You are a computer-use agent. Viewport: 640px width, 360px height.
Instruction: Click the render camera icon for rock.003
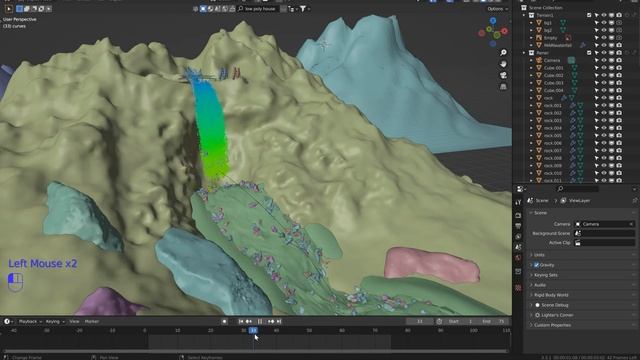[x=619, y=120]
